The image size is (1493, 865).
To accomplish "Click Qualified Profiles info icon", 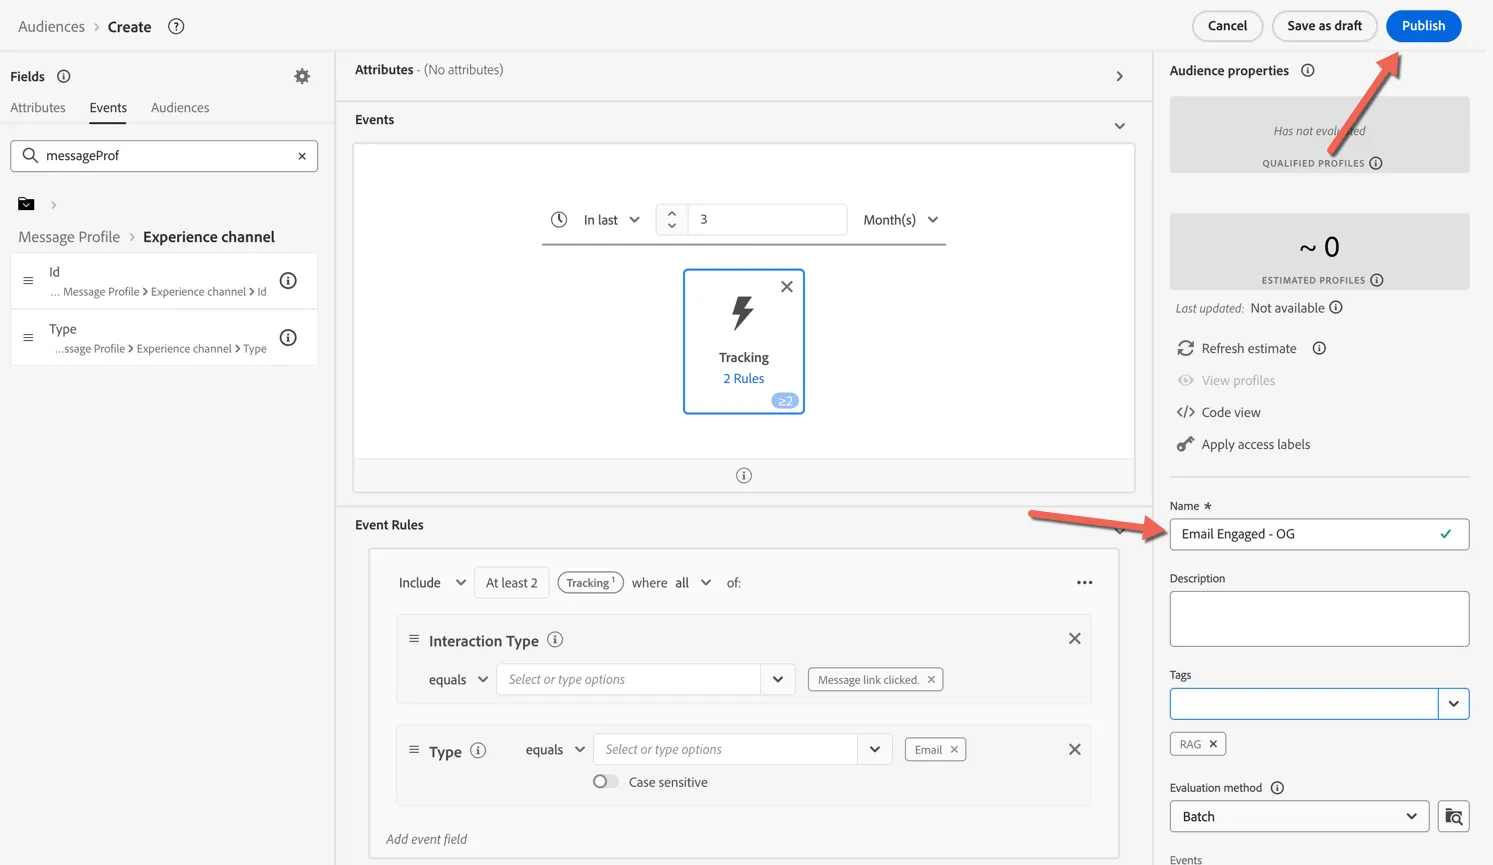I will pyautogui.click(x=1376, y=163).
